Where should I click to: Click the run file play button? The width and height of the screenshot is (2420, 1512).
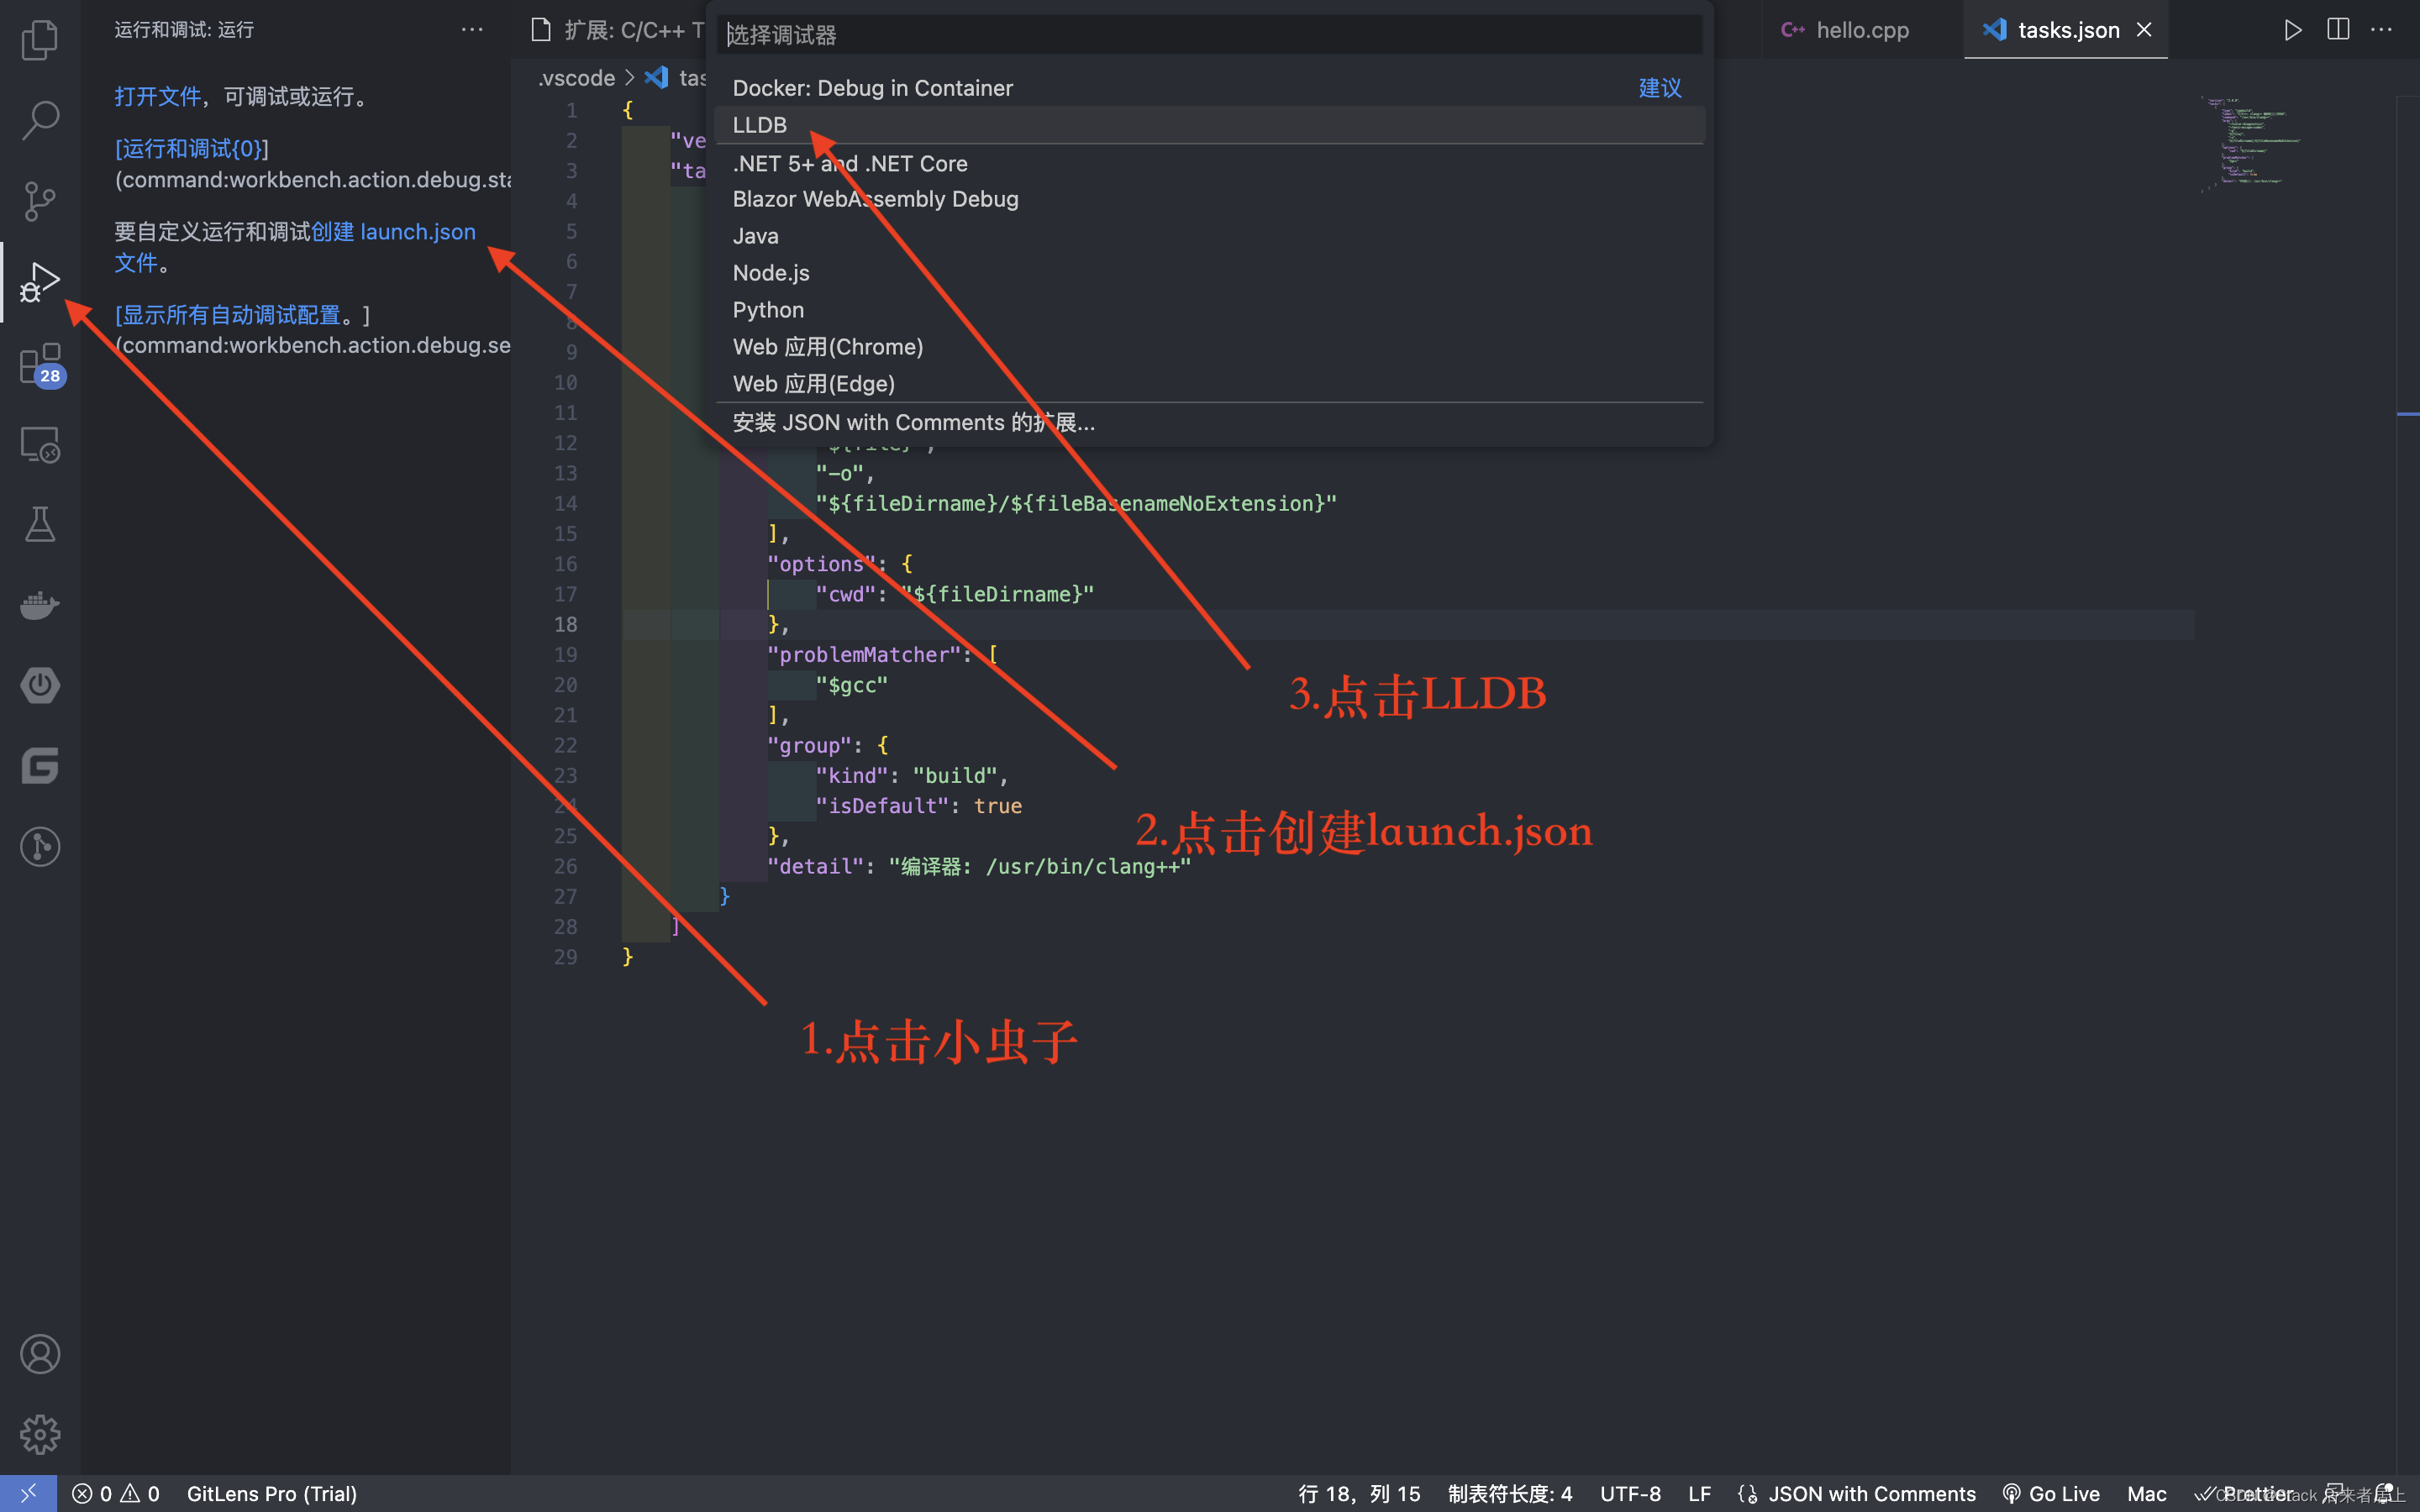pyautogui.click(x=2293, y=30)
